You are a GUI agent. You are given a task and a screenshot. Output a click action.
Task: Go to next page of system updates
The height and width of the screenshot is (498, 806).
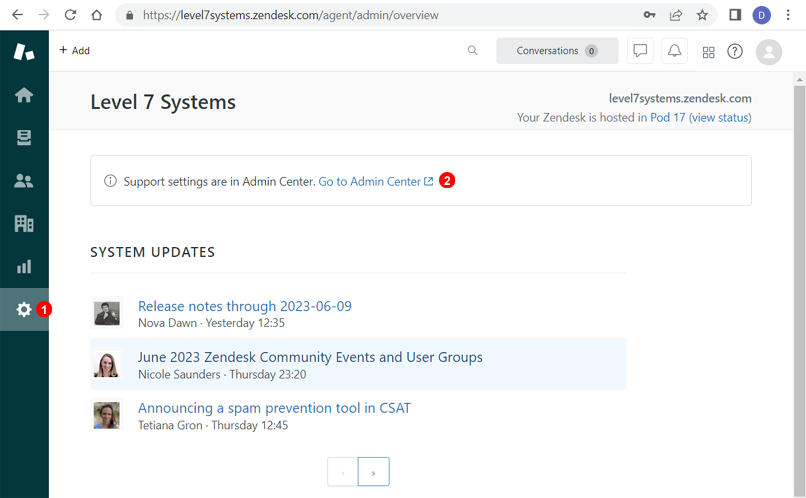click(x=374, y=472)
